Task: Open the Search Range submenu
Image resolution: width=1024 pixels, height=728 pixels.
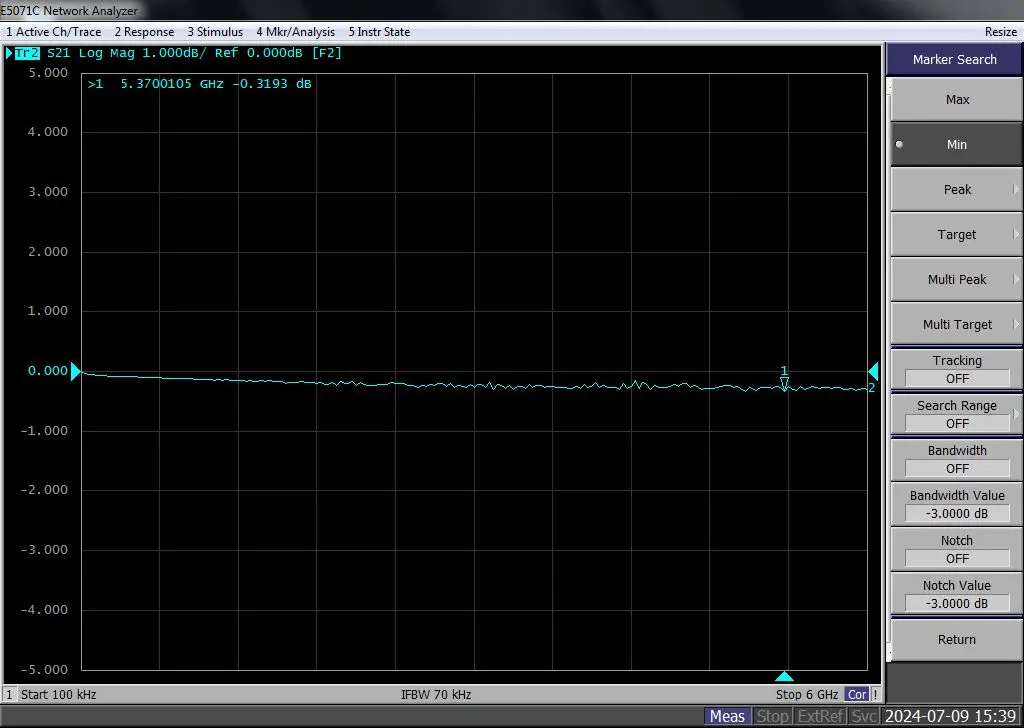Action: click(x=956, y=414)
